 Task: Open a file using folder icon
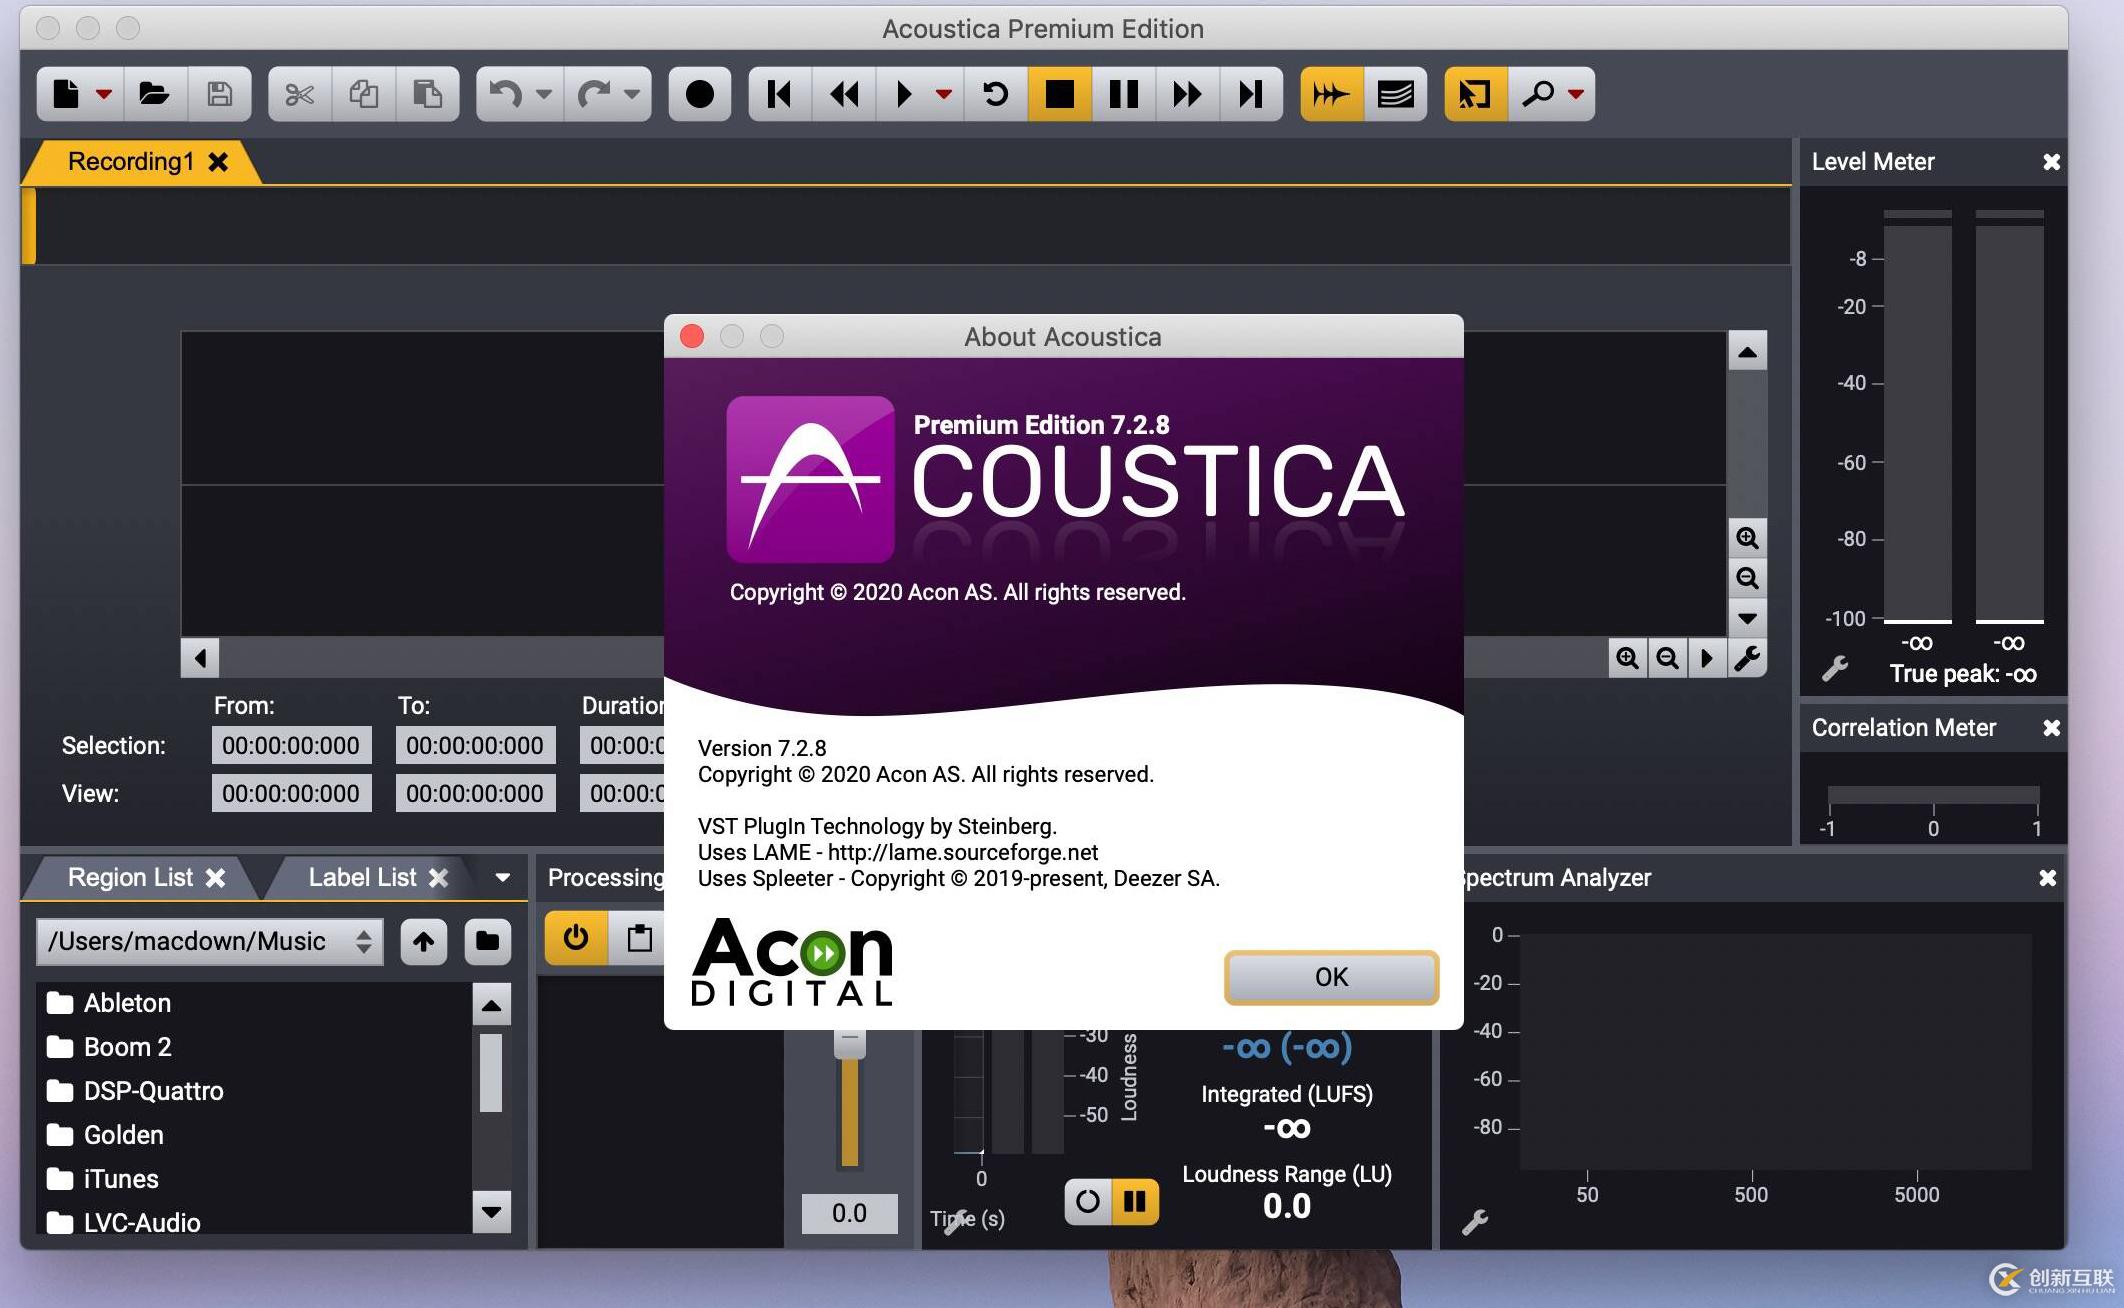click(154, 94)
